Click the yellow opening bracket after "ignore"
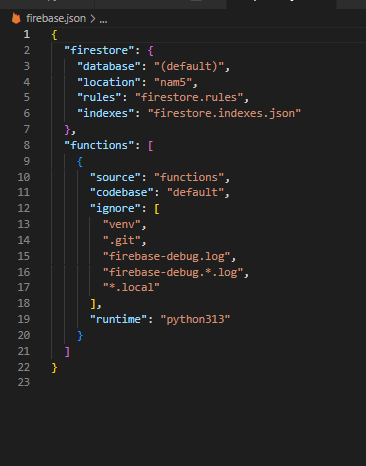This screenshot has height=466, width=366. click(157, 209)
